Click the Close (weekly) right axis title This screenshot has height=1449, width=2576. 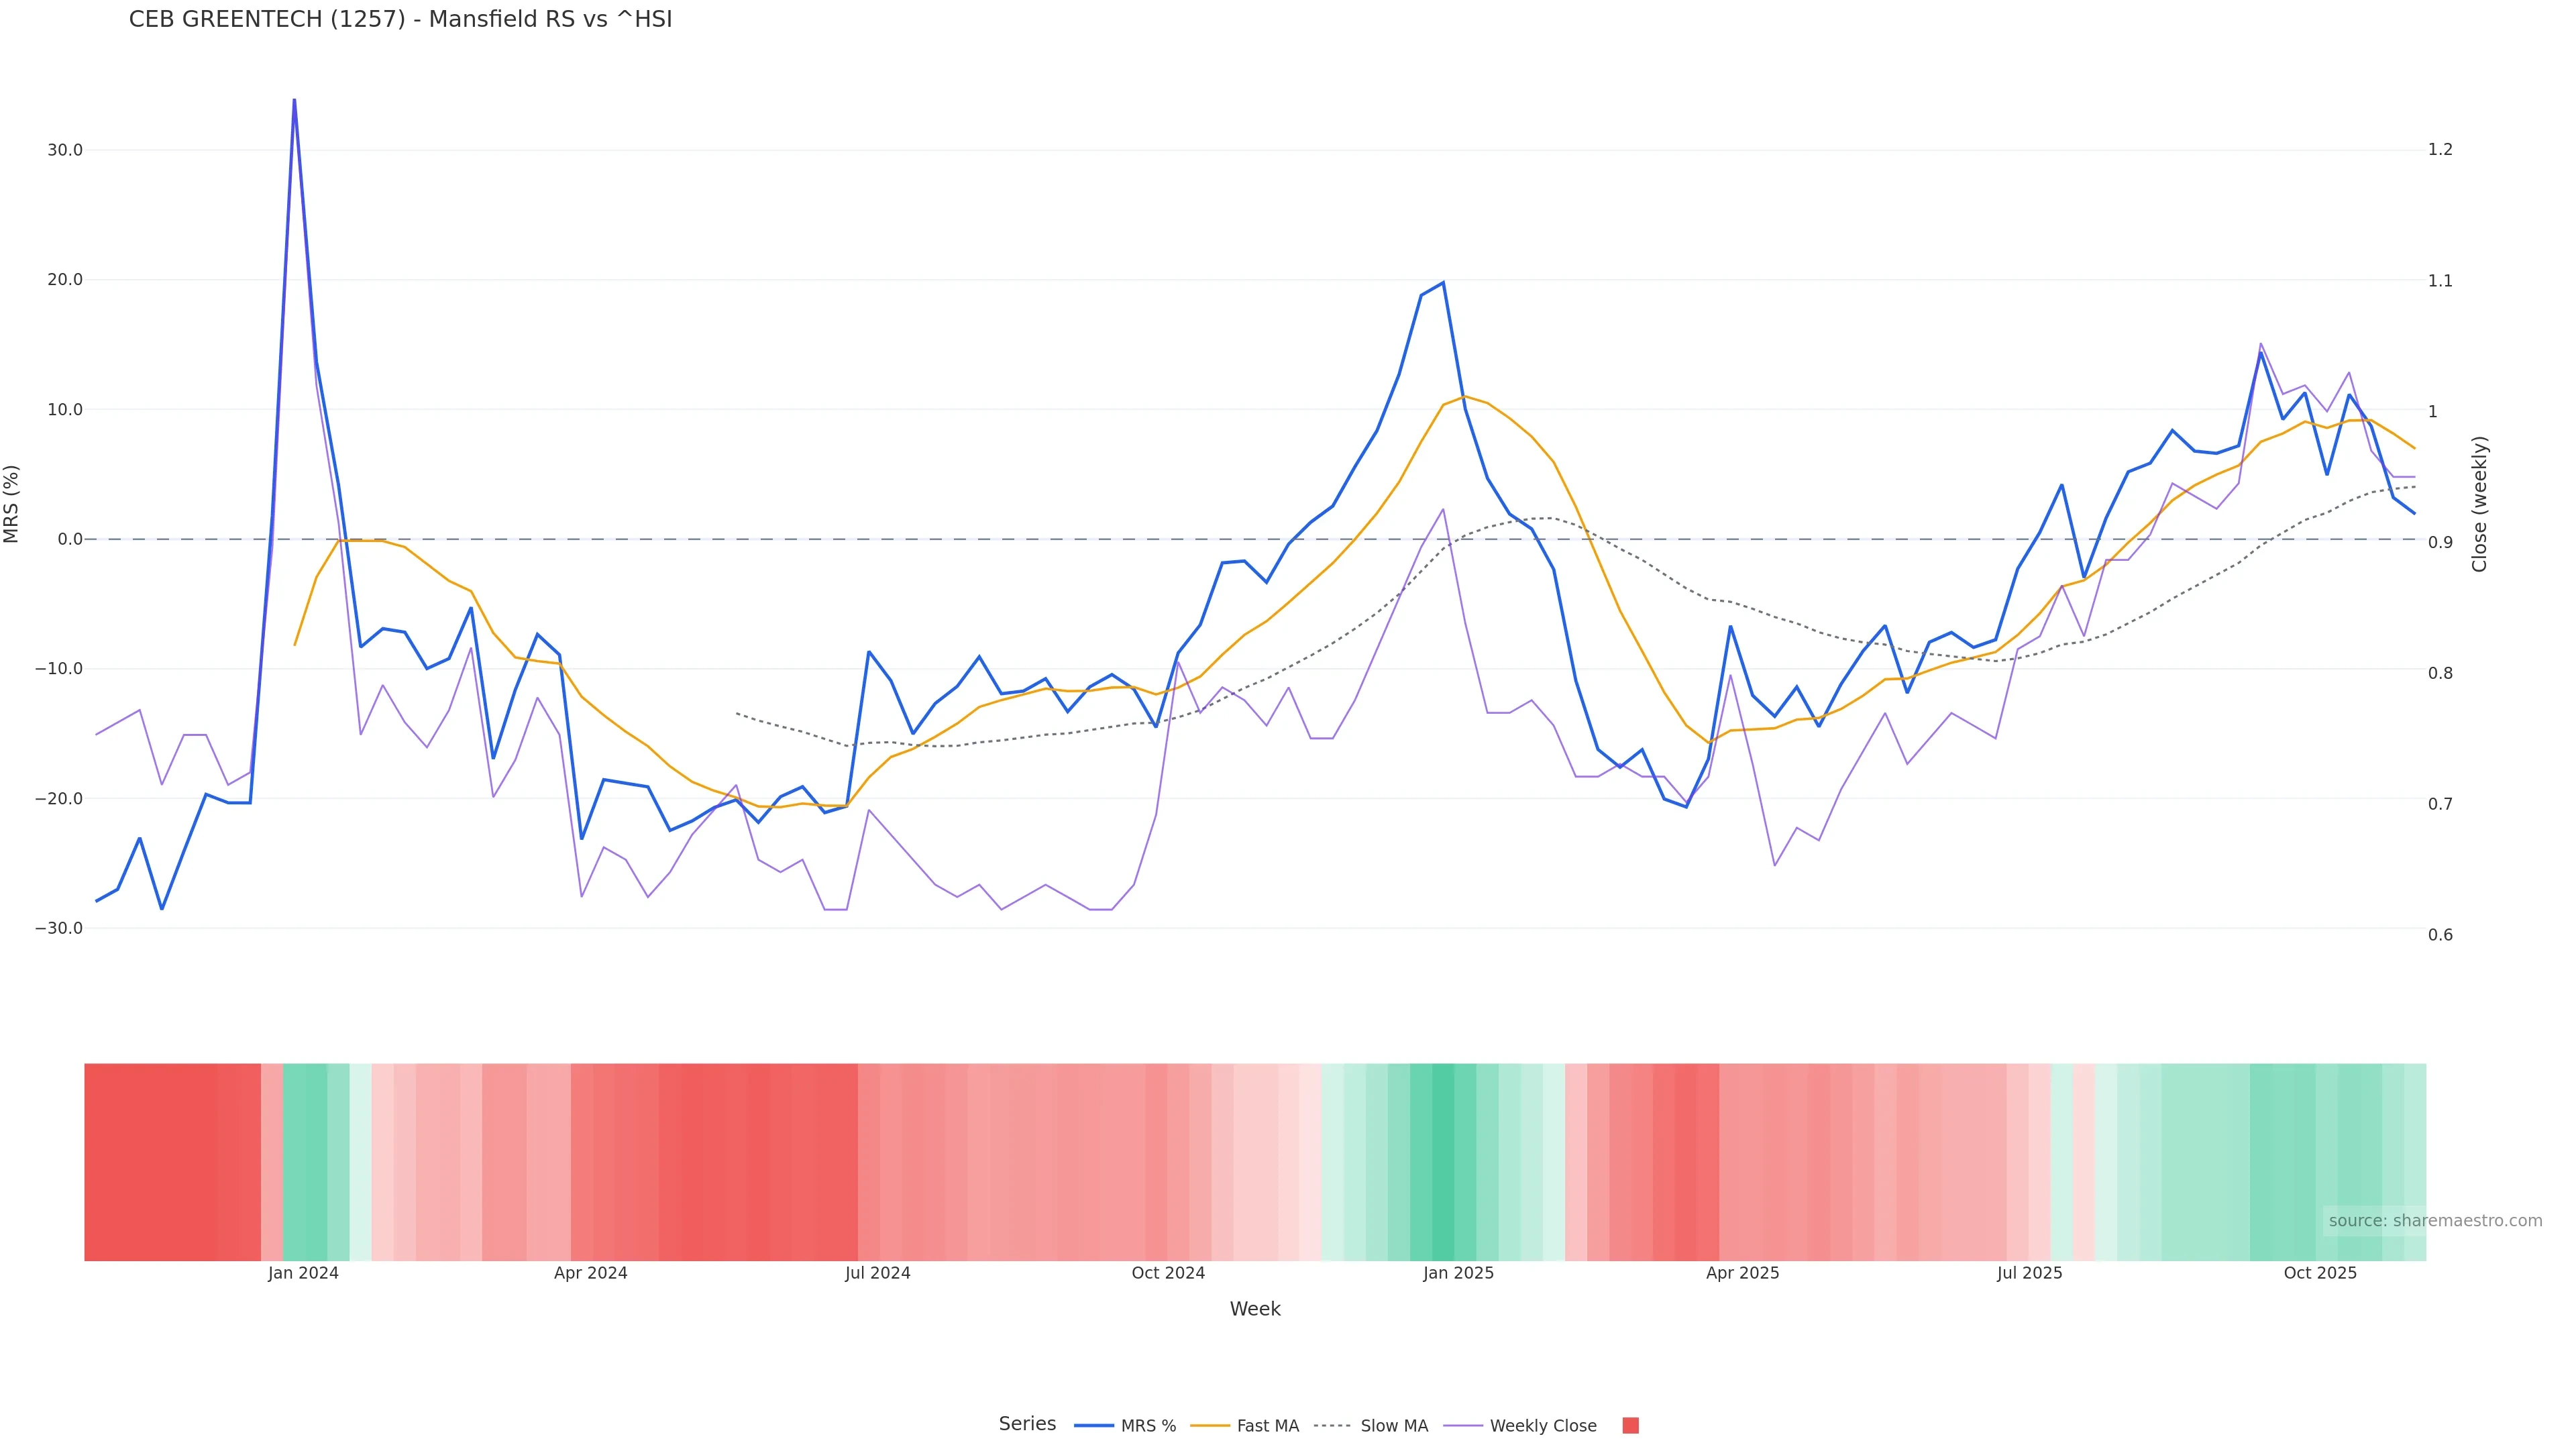pos(2479,504)
